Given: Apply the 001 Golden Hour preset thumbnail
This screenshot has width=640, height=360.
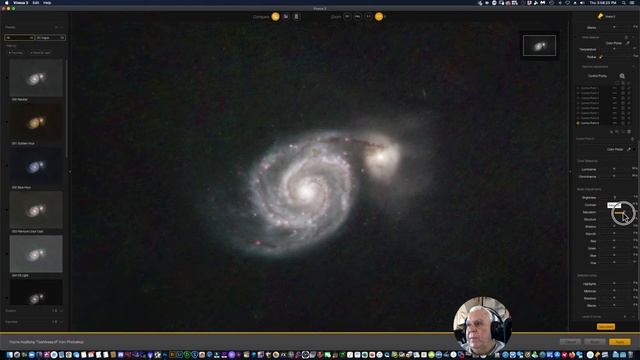Looking at the screenshot, I should (x=36, y=122).
